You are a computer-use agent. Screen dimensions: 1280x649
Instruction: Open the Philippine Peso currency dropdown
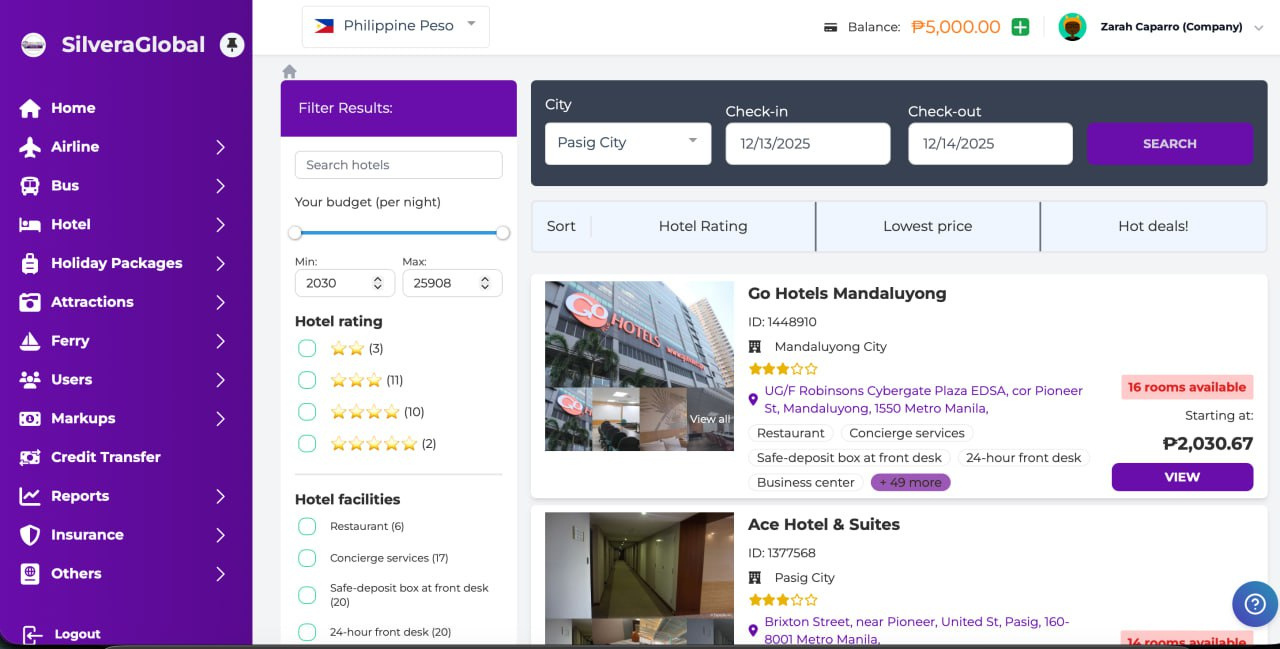coord(396,26)
